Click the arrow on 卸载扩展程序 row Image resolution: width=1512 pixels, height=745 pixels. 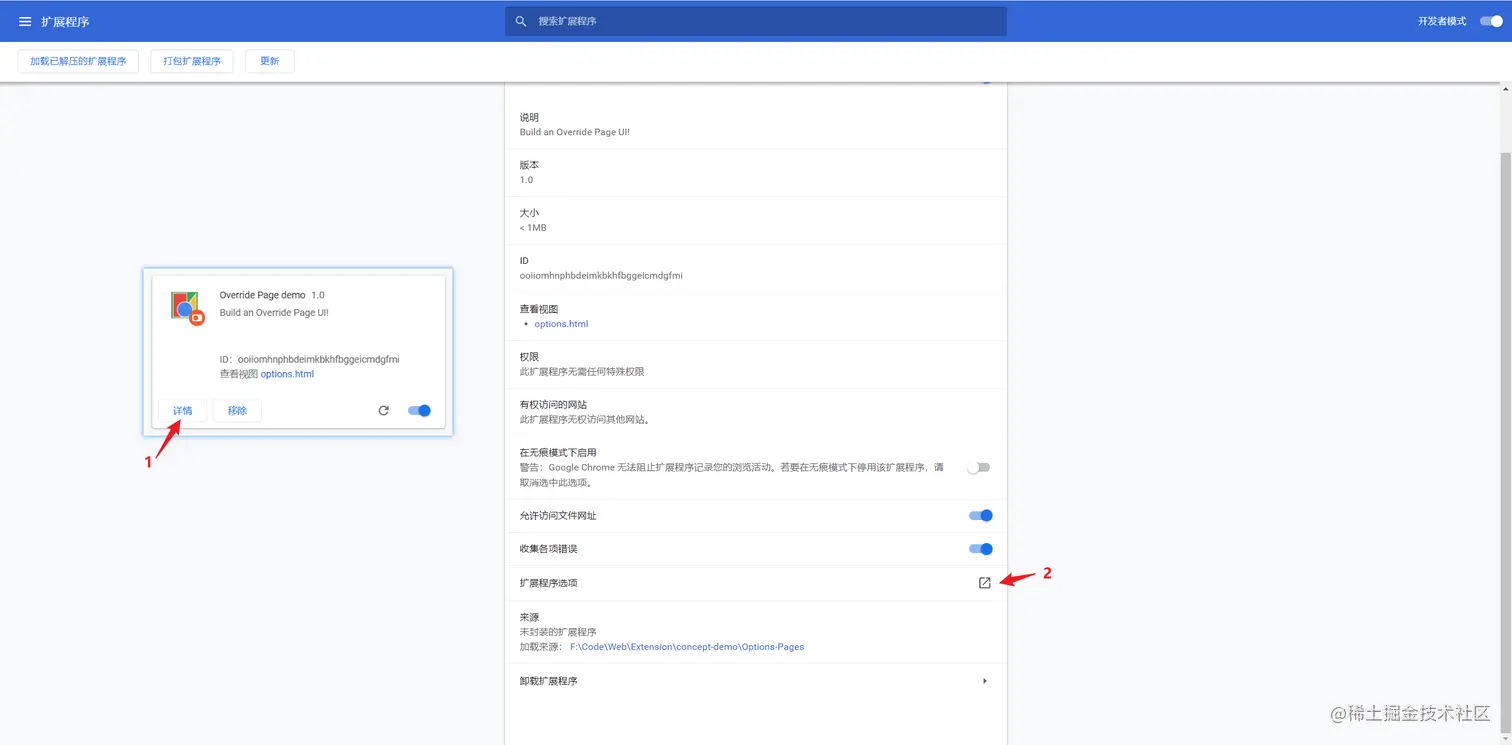click(x=984, y=680)
